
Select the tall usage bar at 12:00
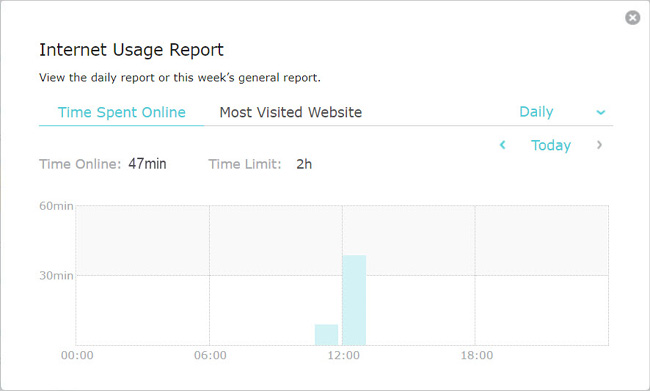point(354,300)
